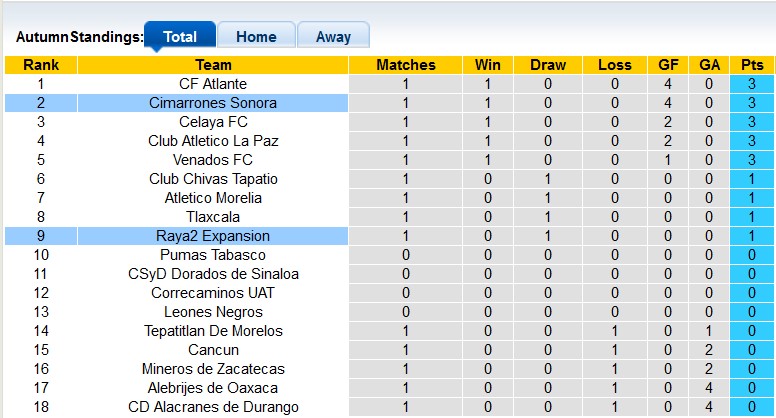Click Celaya FC in standings
Viewport: 776px width, 418px height.
click(213, 122)
